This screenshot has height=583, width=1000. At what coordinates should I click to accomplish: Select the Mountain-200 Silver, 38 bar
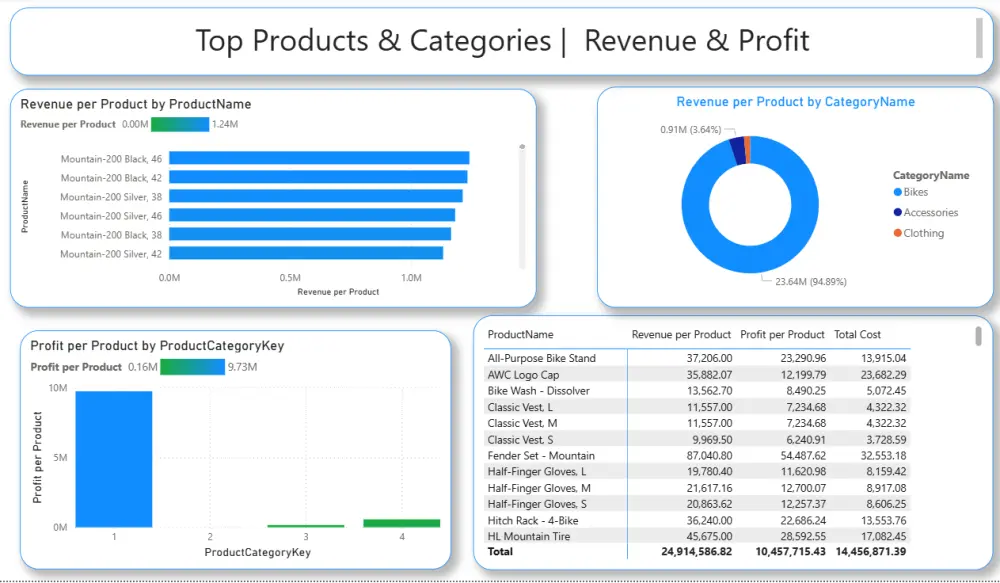316,196
